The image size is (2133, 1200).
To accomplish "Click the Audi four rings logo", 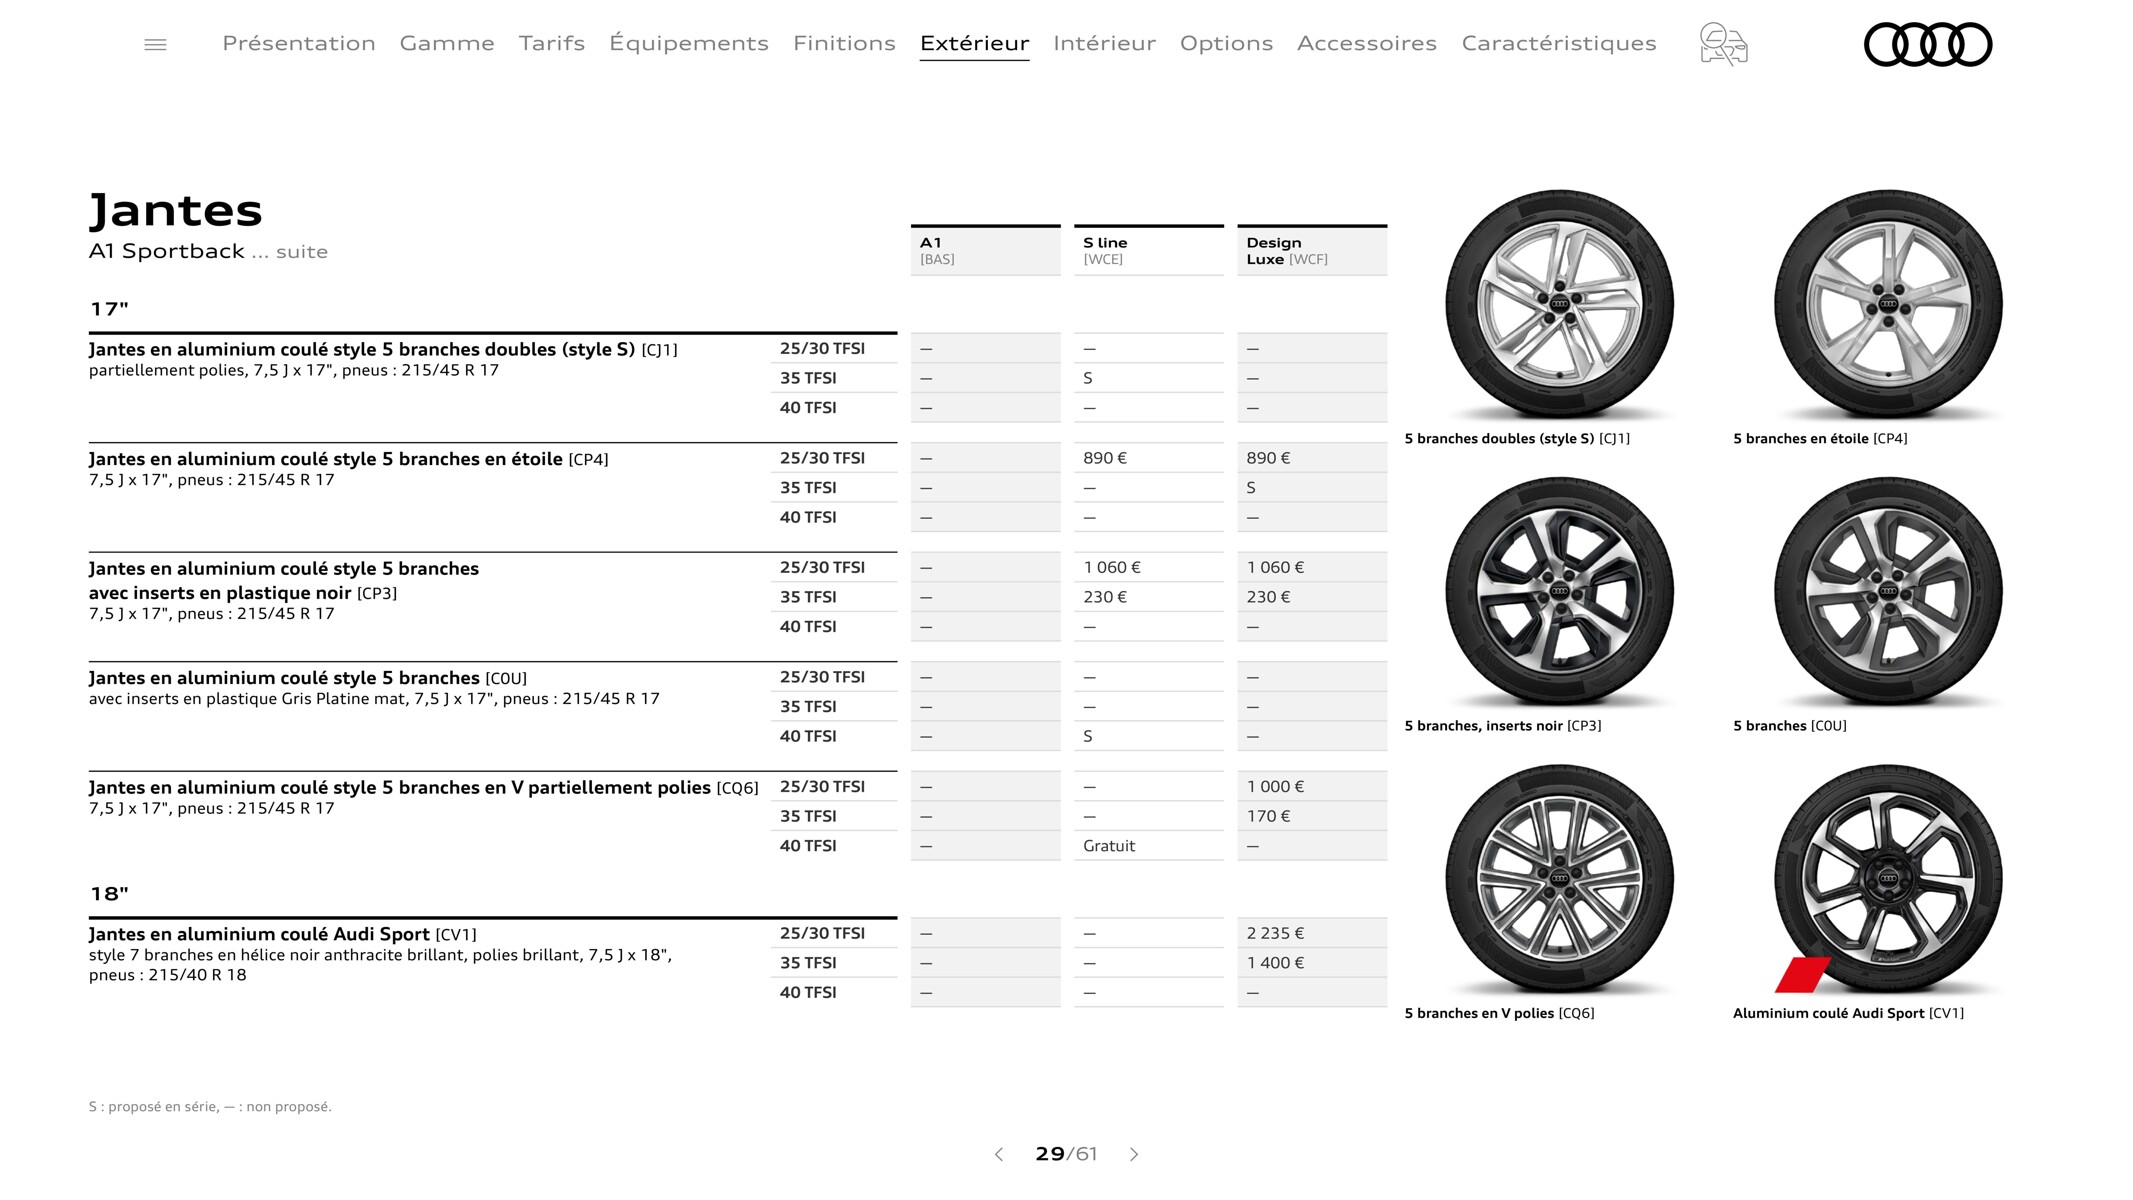I will (1928, 44).
